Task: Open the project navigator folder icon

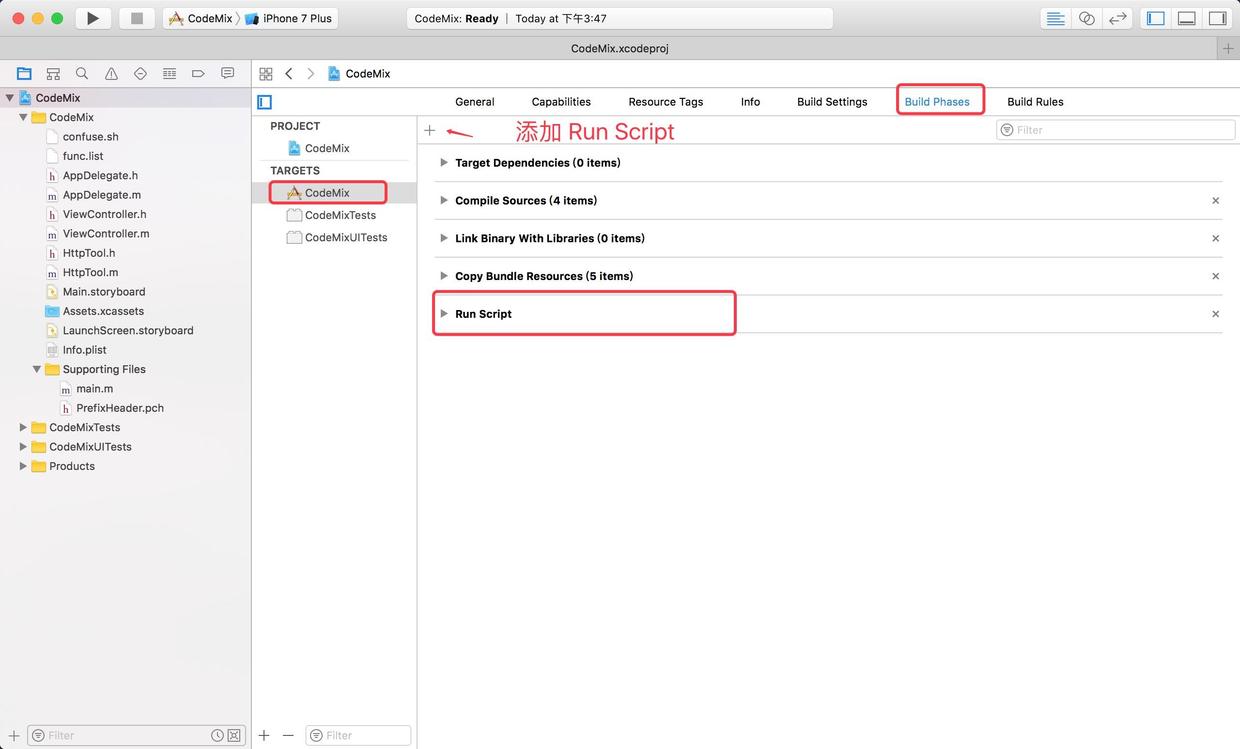Action: point(24,73)
